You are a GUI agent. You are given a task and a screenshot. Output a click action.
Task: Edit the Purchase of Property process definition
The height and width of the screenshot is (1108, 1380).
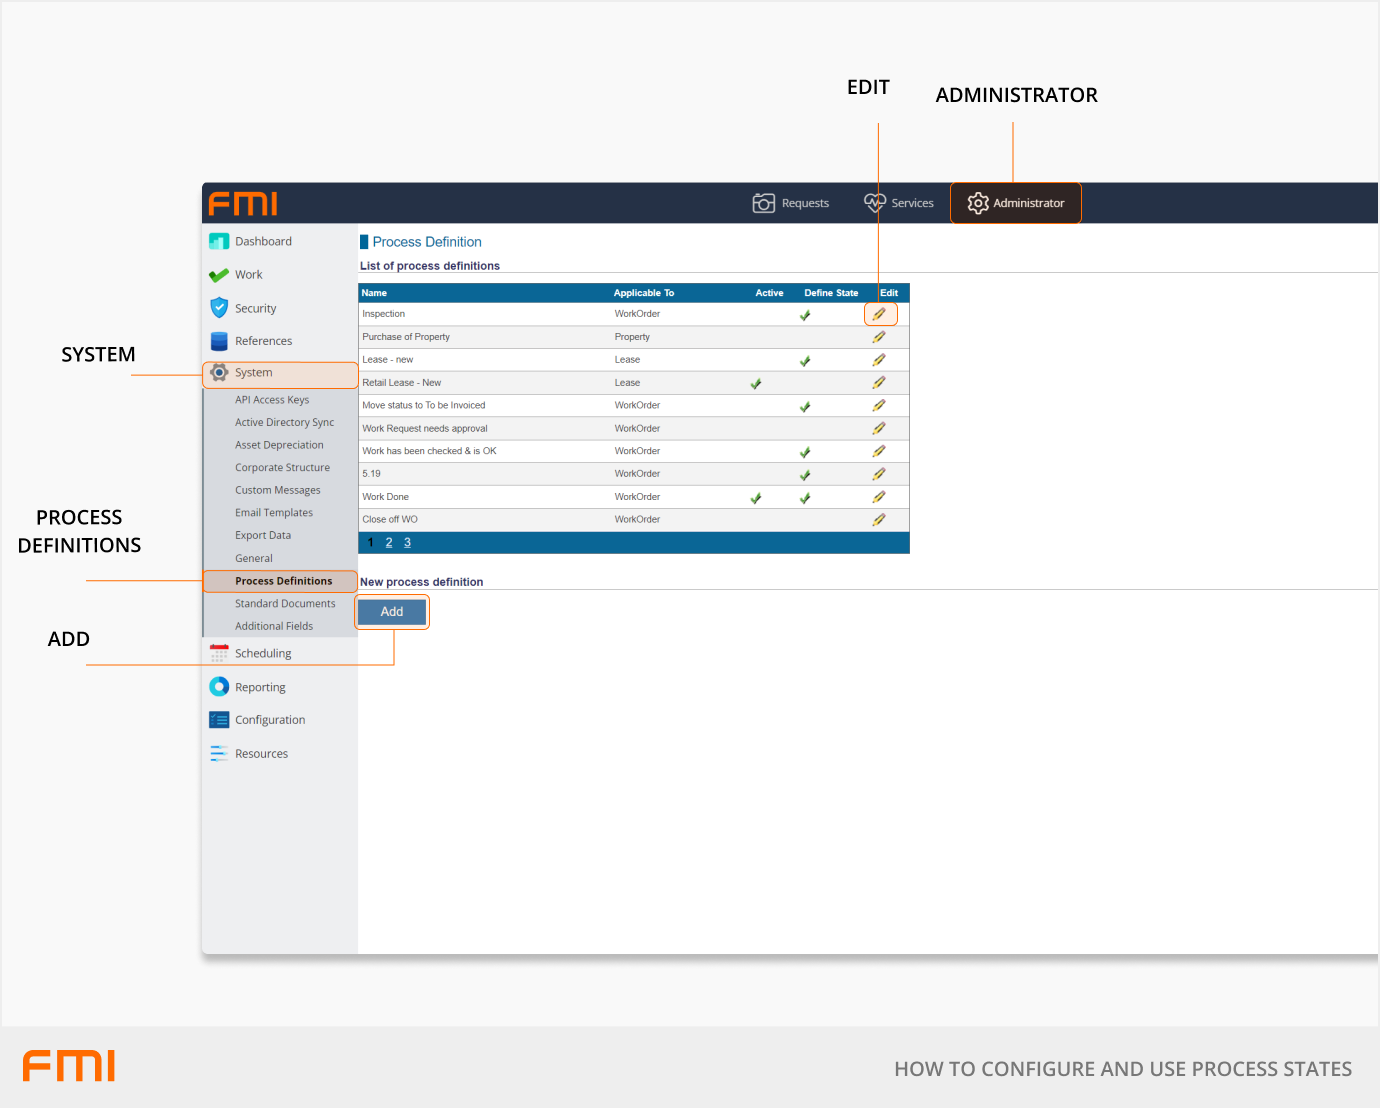(879, 337)
